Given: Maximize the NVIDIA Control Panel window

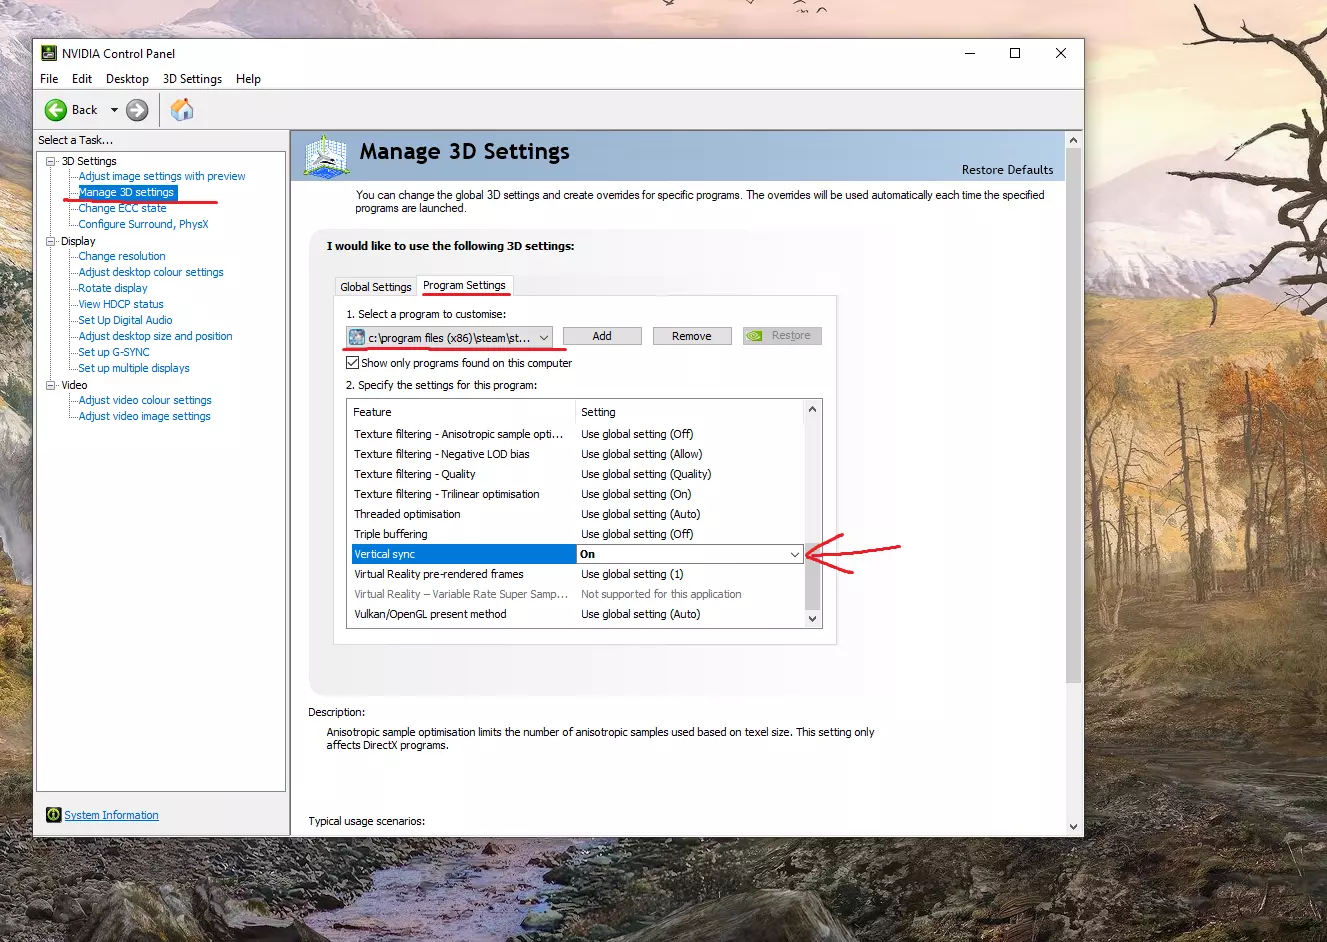Looking at the screenshot, I should pyautogui.click(x=1015, y=53).
